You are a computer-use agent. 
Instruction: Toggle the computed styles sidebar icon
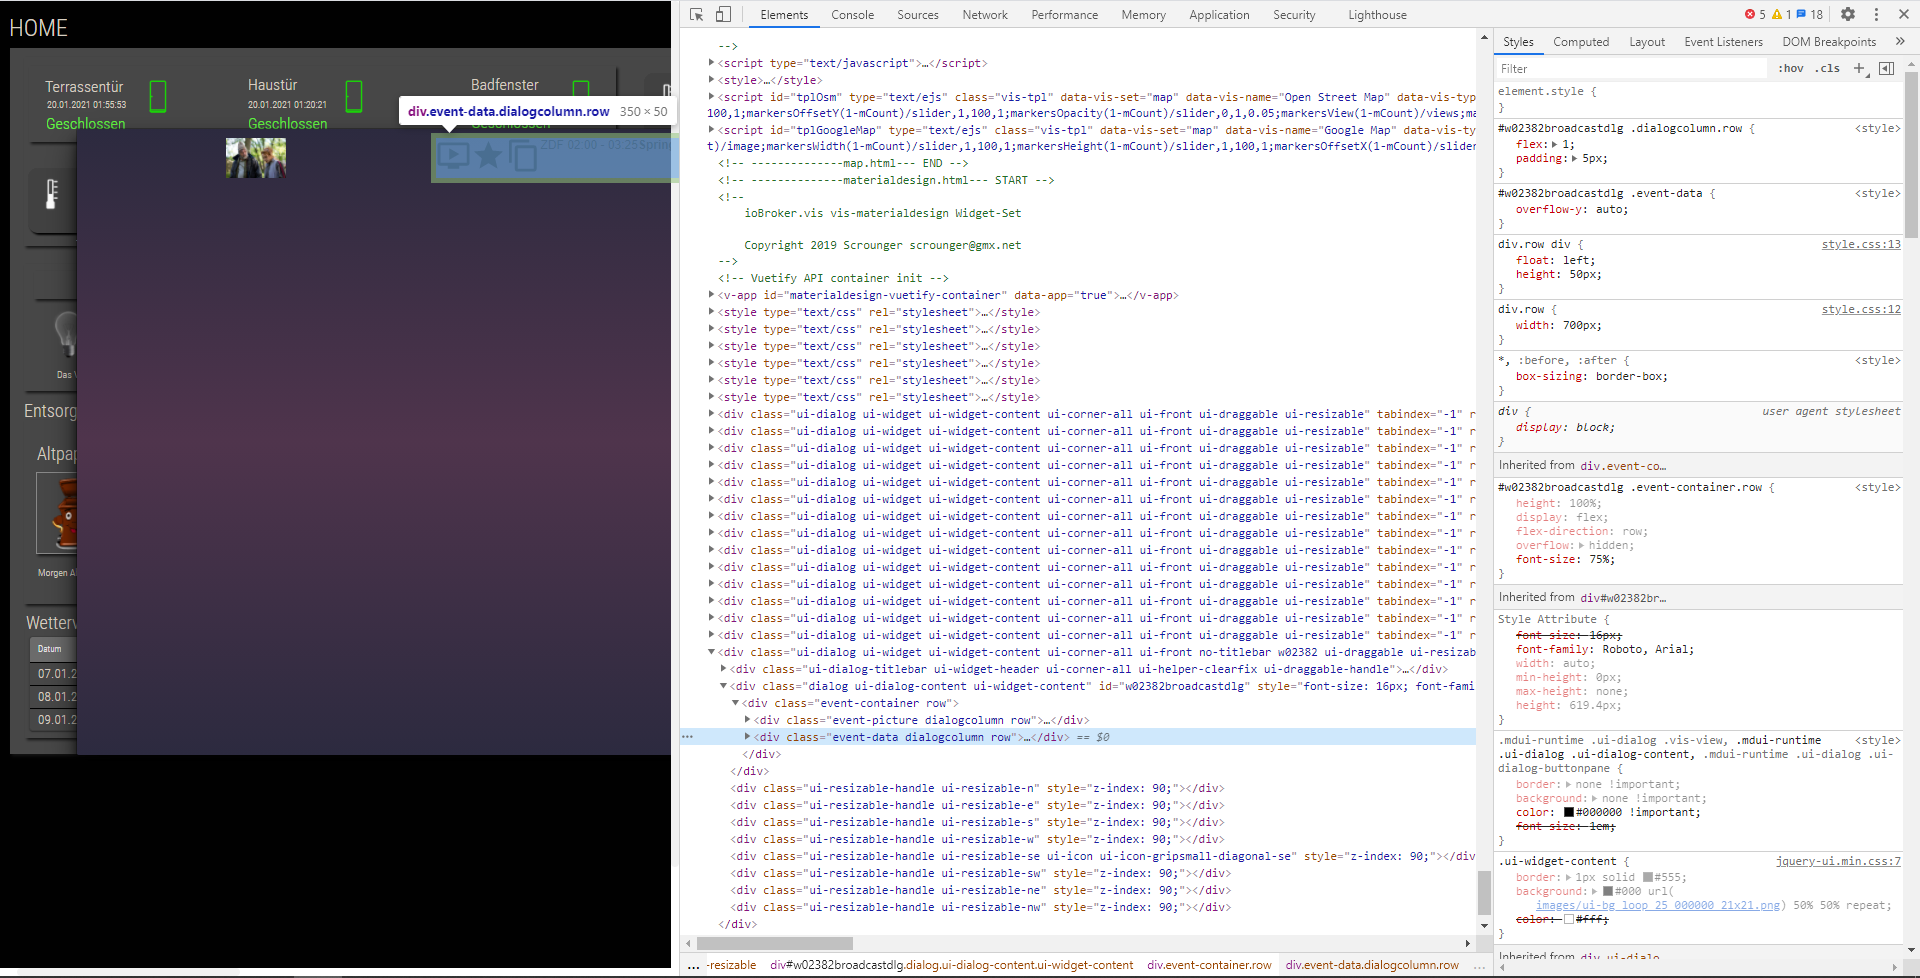tap(1886, 68)
